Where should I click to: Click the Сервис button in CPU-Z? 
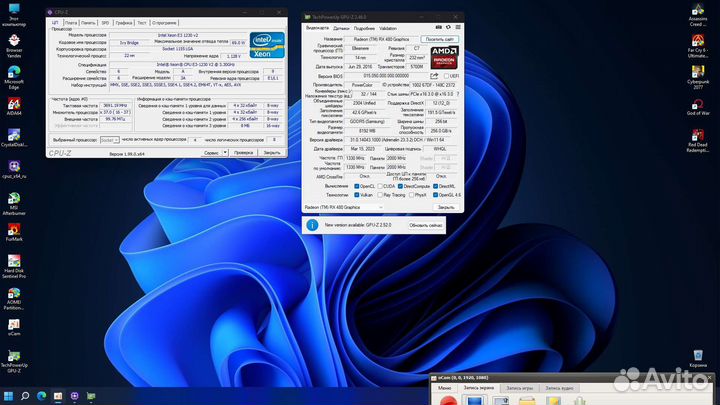pos(211,152)
